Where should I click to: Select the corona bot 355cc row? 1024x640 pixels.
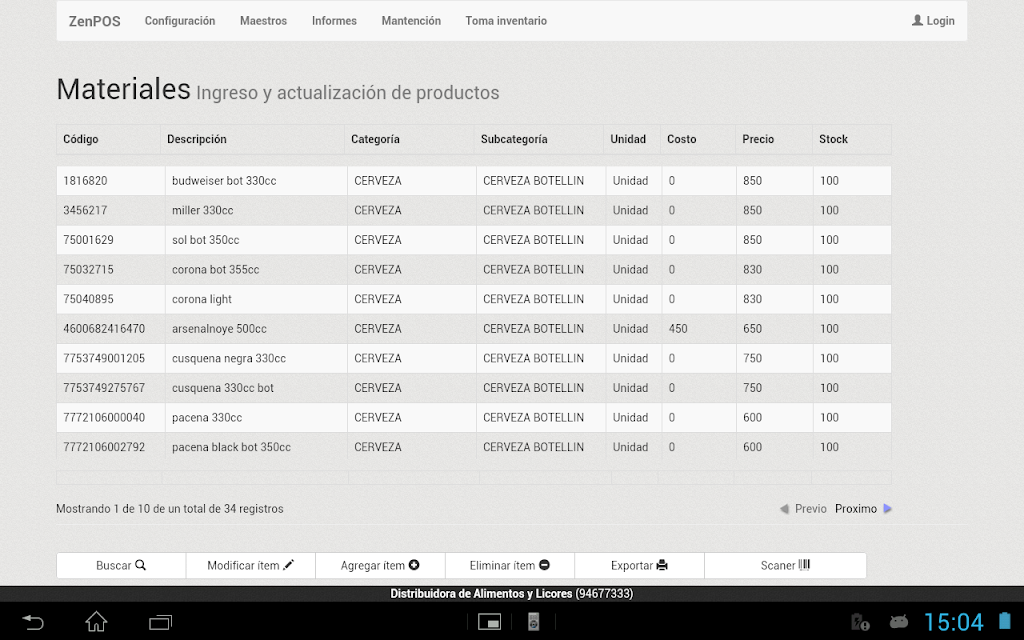(x=473, y=270)
